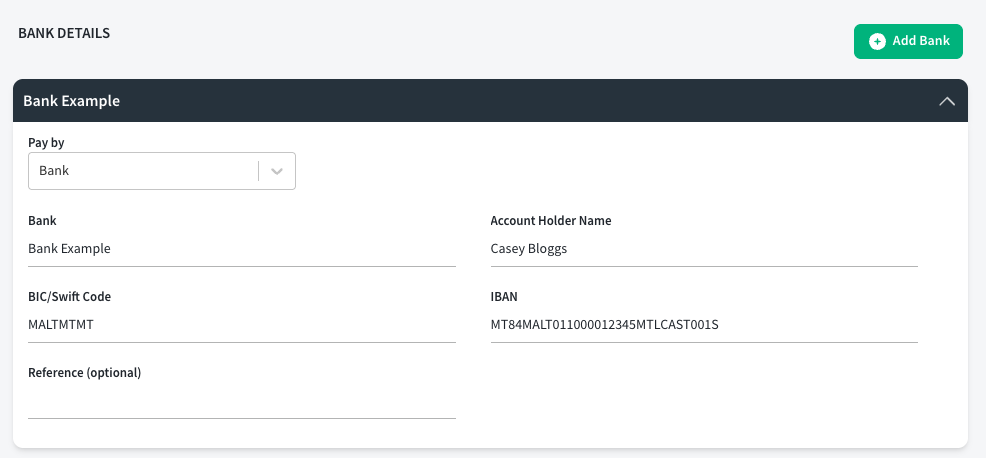Edit the IBAN field
Image resolution: width=986 pixels, height=458 pixels.
coord(704,325)
